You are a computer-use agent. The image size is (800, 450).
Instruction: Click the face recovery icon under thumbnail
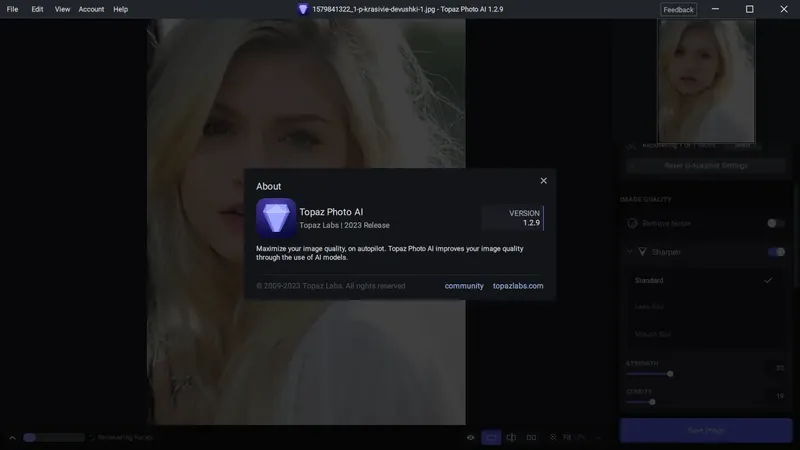pos(631,146)
